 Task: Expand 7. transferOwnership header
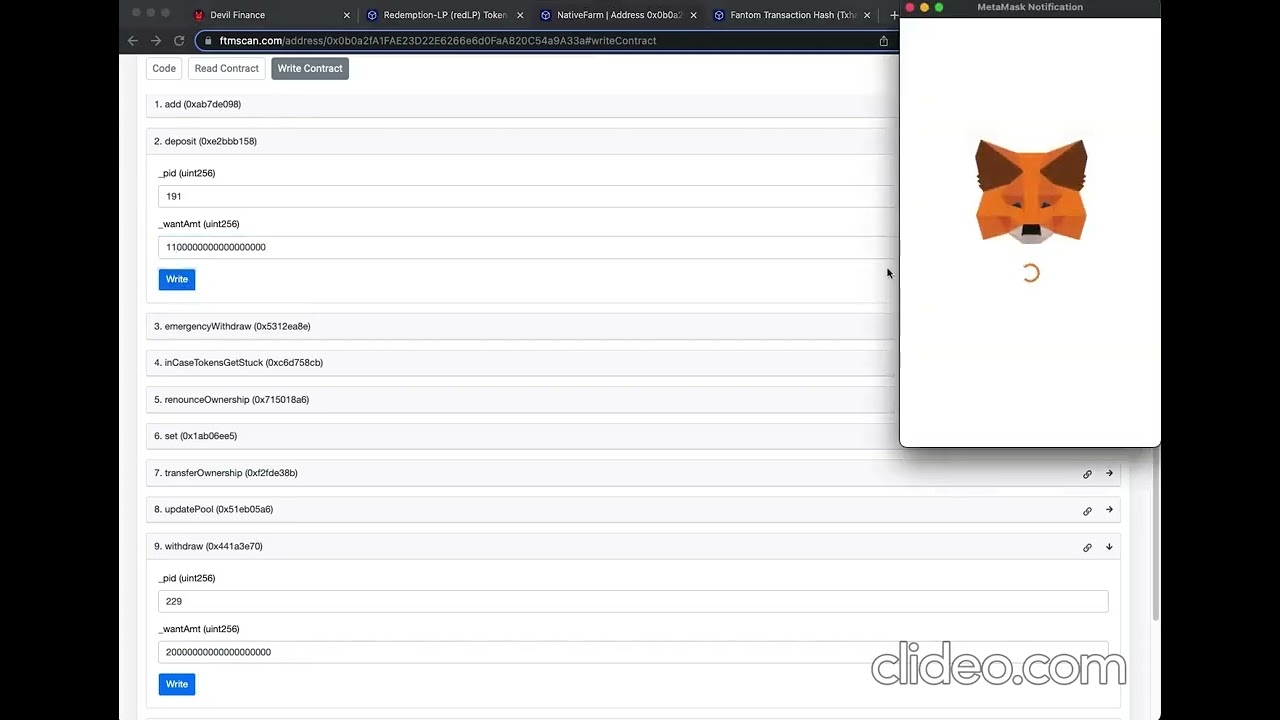[x=633, y=473]
